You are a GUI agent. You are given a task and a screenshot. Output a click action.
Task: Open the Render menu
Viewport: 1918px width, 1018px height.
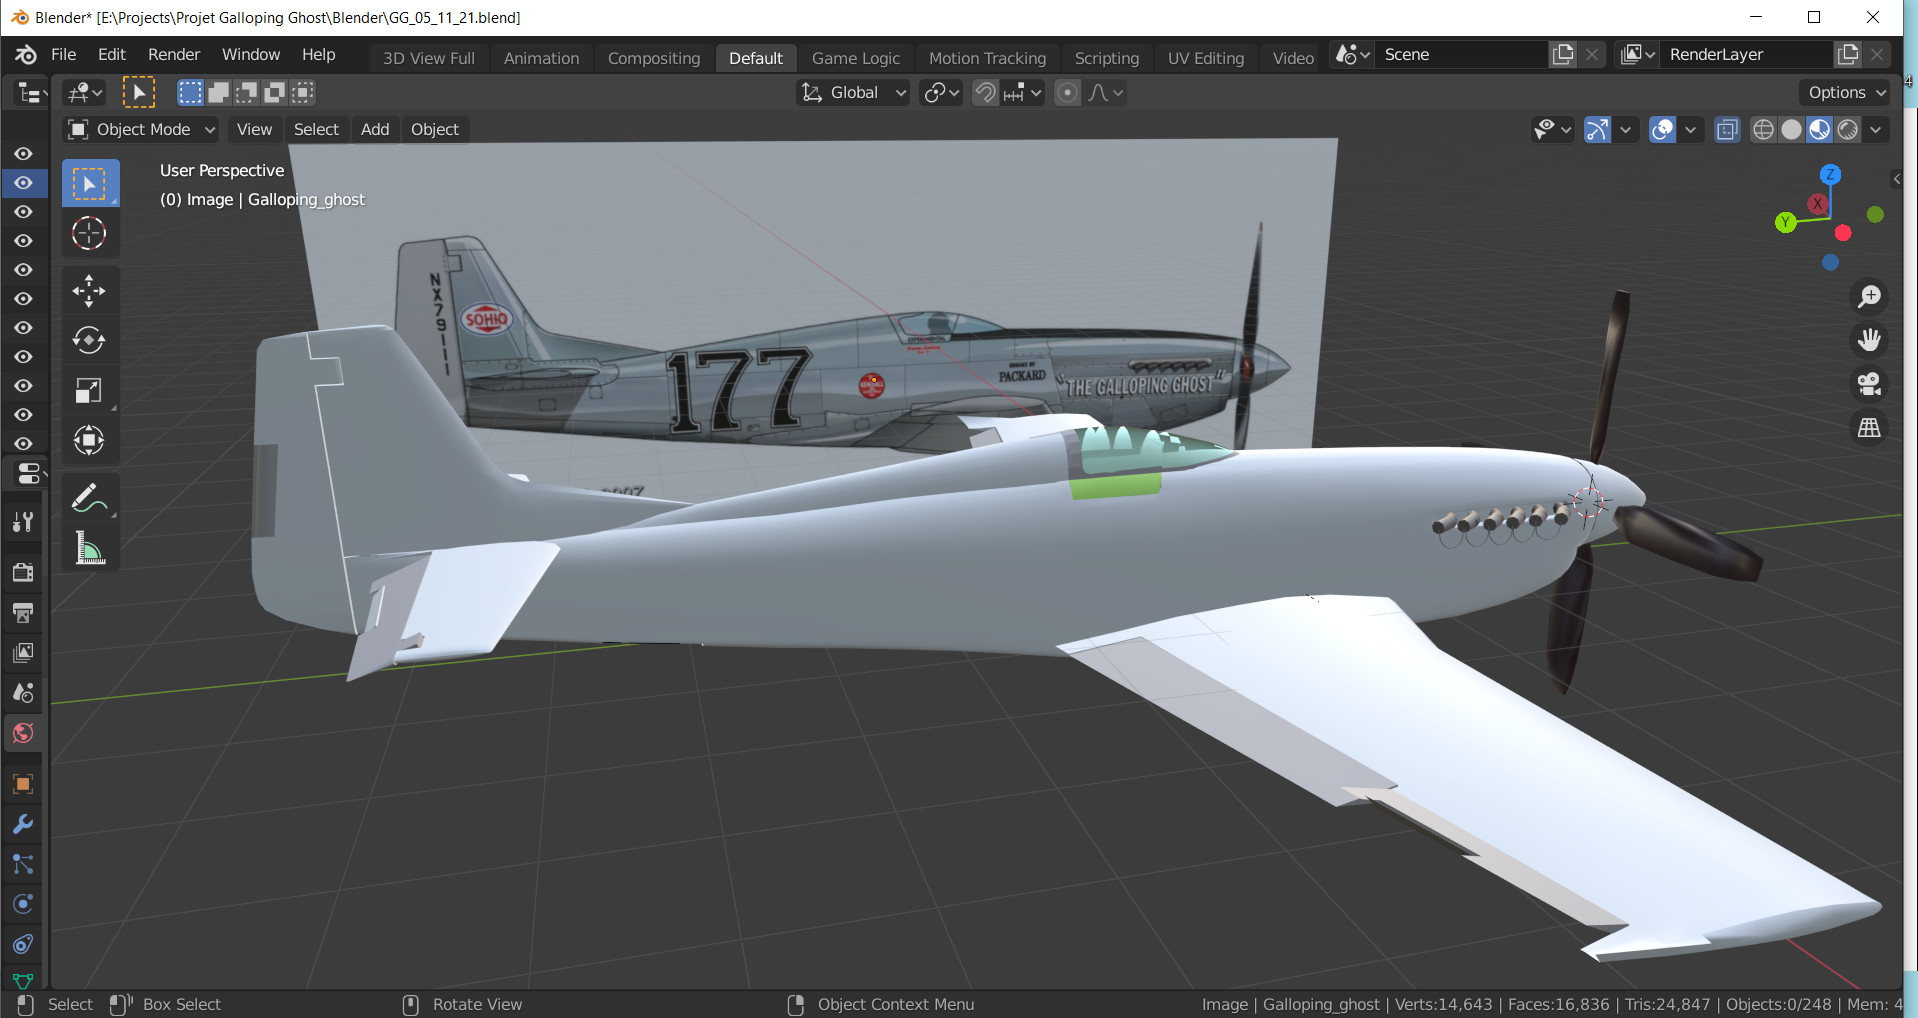[174, 55]
